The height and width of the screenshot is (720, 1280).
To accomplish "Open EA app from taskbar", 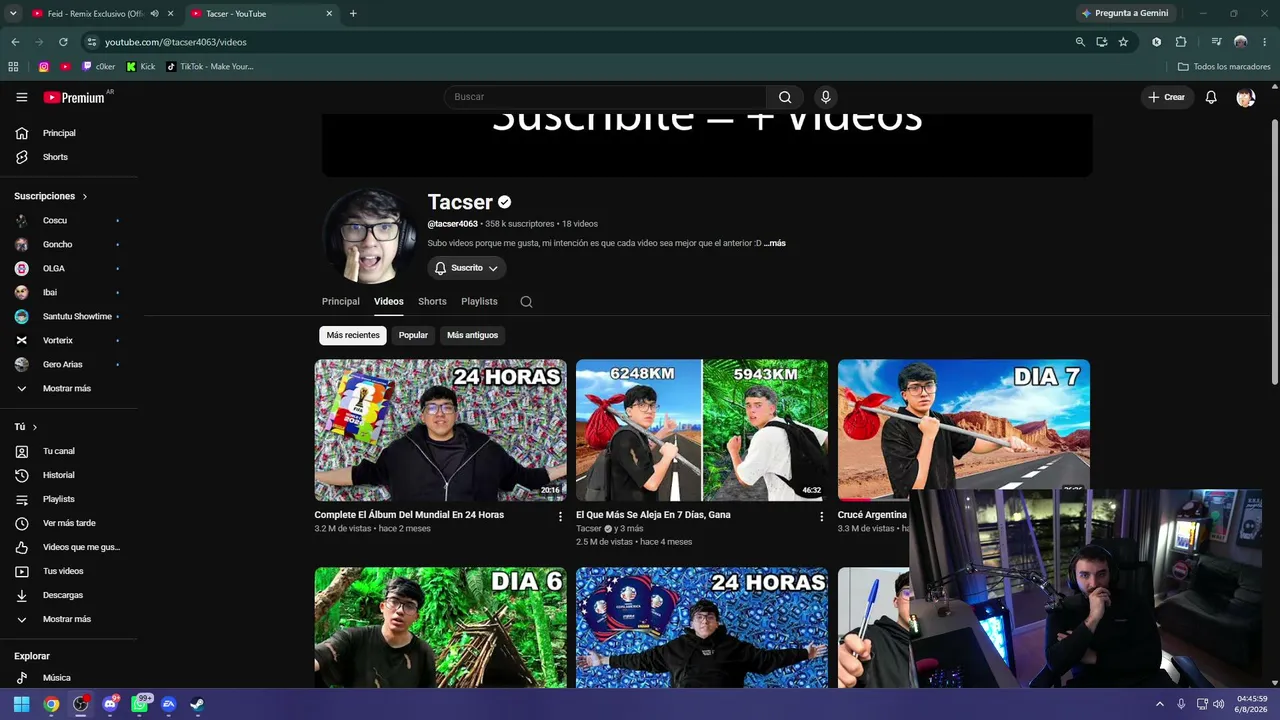I will coord(169,704).
